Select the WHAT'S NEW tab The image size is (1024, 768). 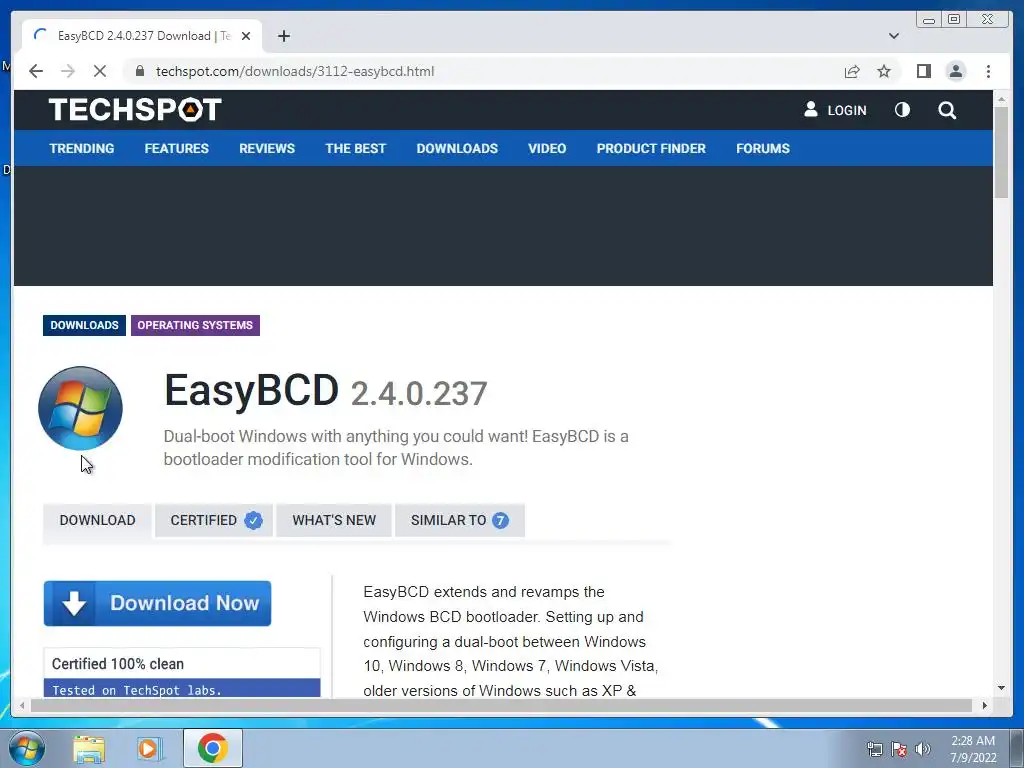pos(334,520)
